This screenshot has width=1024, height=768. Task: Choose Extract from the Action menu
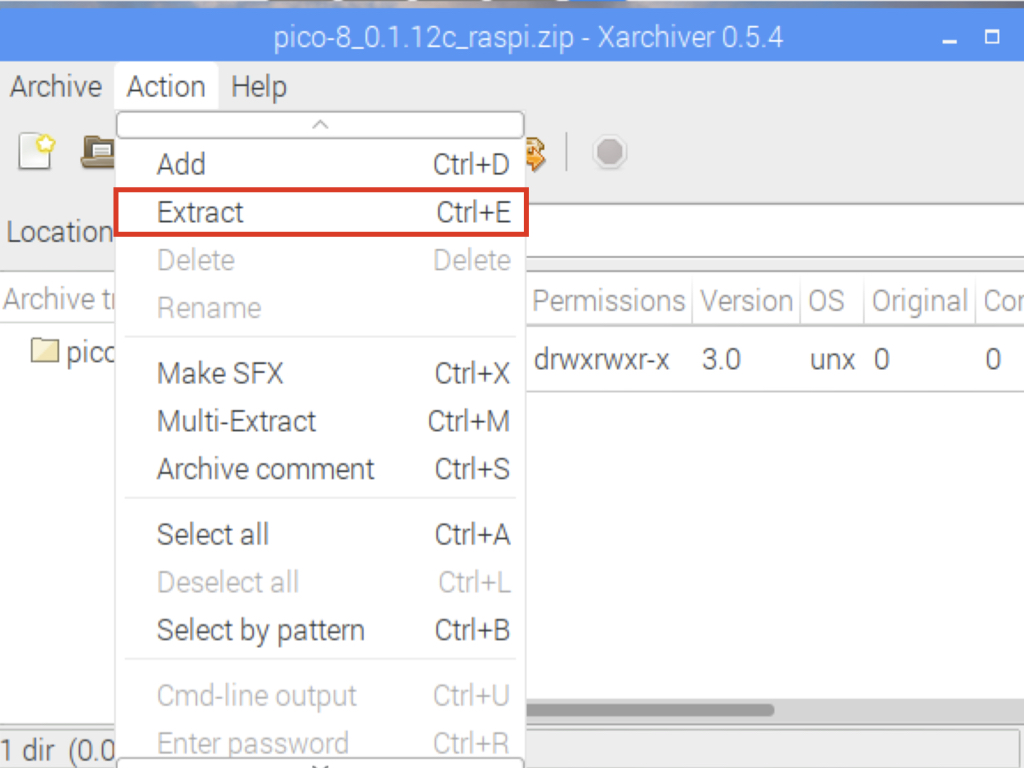click(321, 212)
